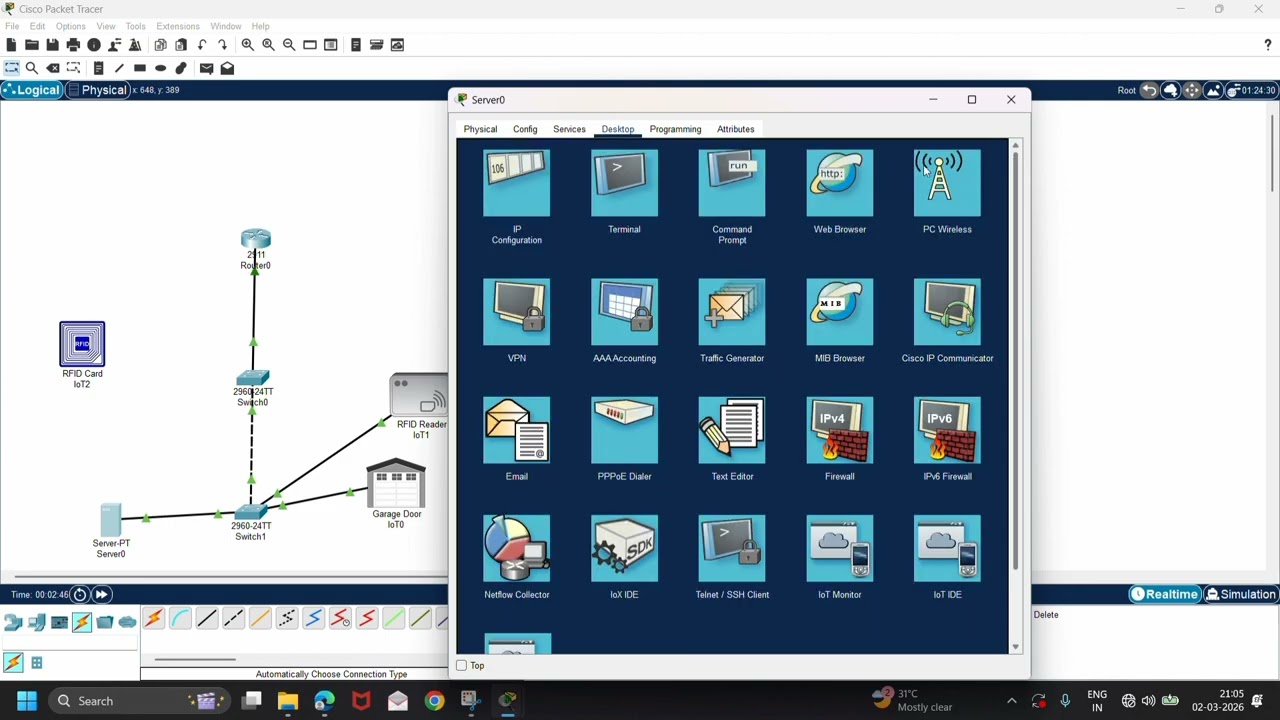This screenshot has height=720, width=1280.
Task: Switch to the Physical tab in Server0
Action: tap(480, 129)
